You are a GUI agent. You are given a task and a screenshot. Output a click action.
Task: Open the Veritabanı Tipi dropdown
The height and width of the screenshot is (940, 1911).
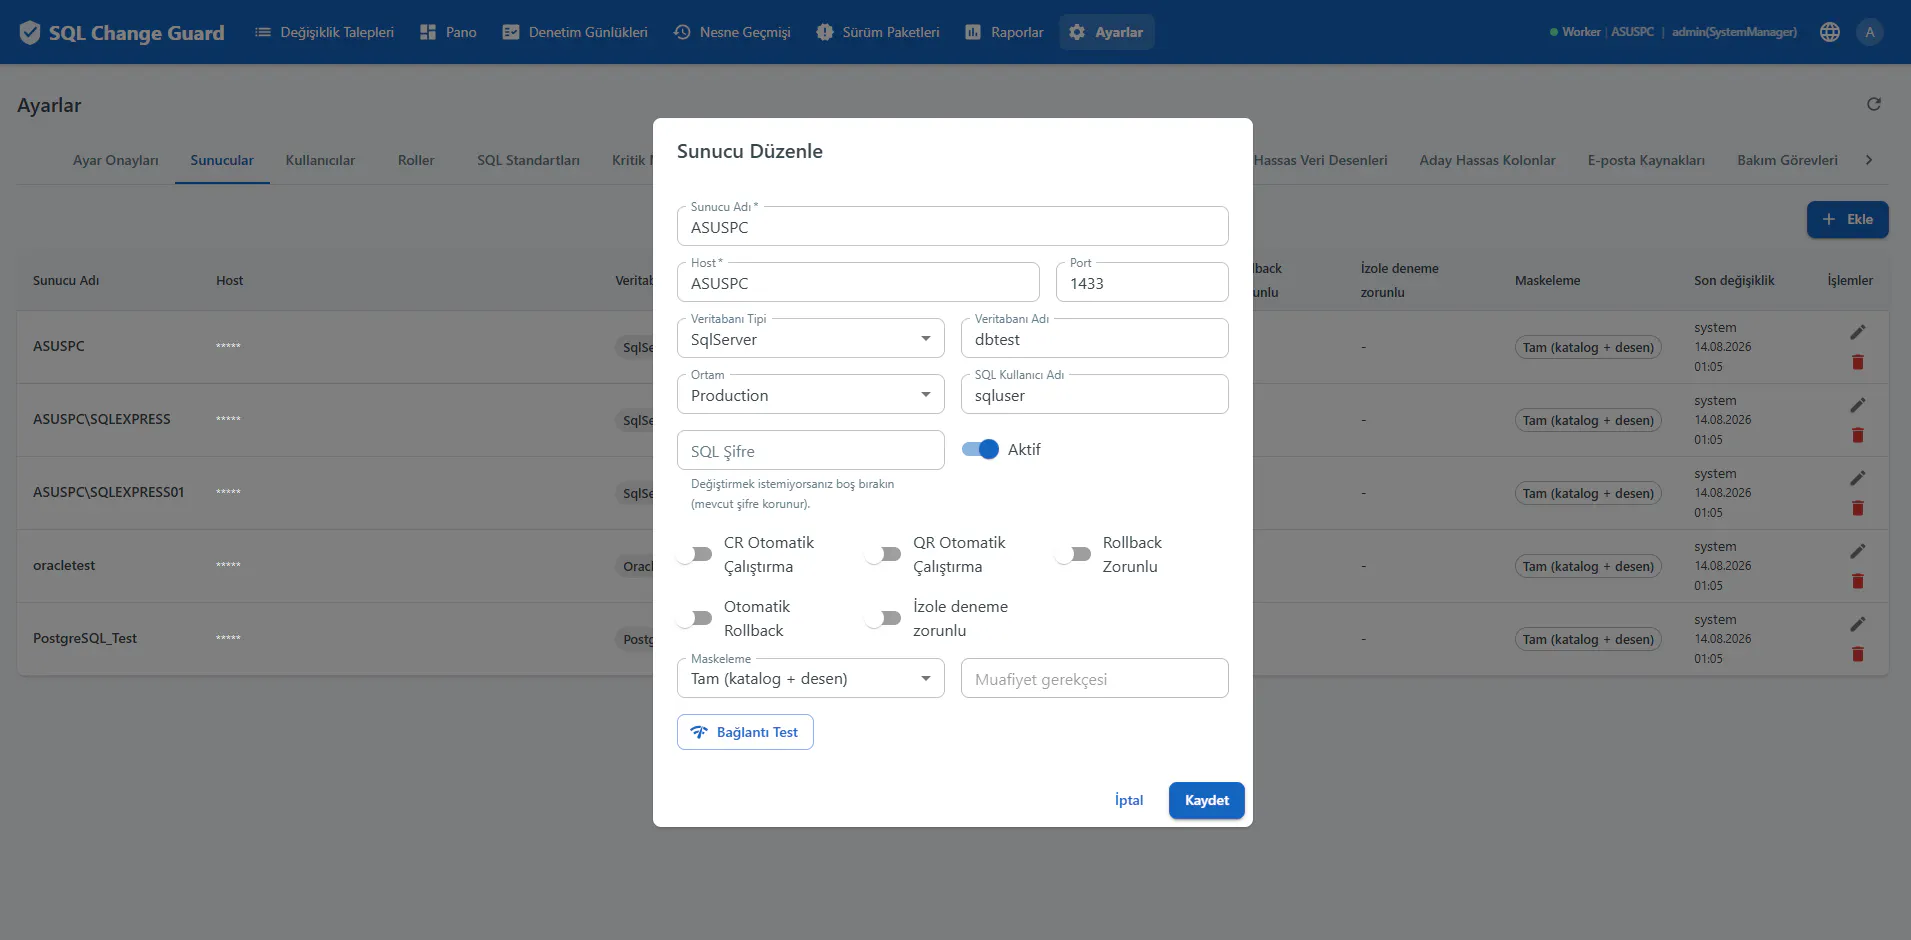(811, 338)
